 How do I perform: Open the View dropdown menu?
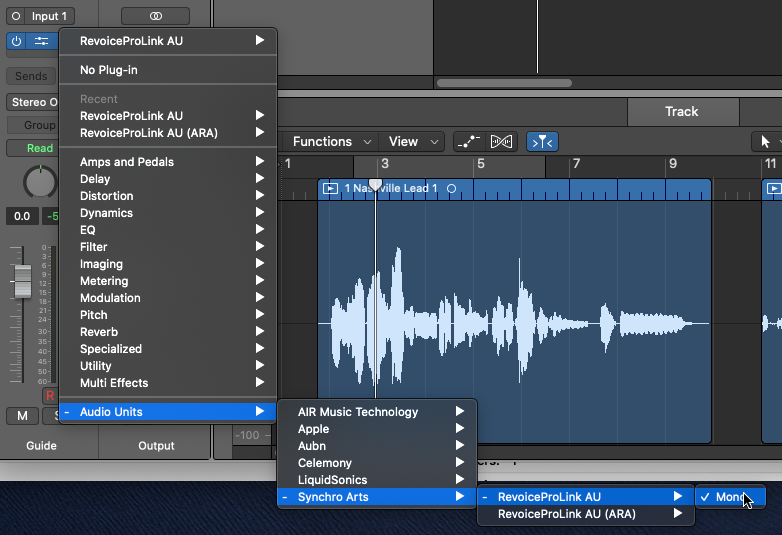(411, 142)
